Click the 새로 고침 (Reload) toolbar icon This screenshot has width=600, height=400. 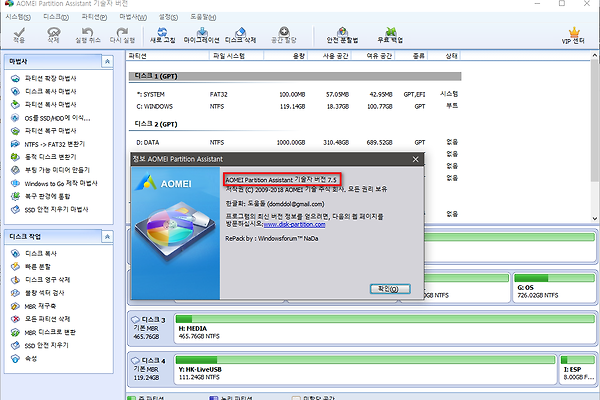pos(162,35)
